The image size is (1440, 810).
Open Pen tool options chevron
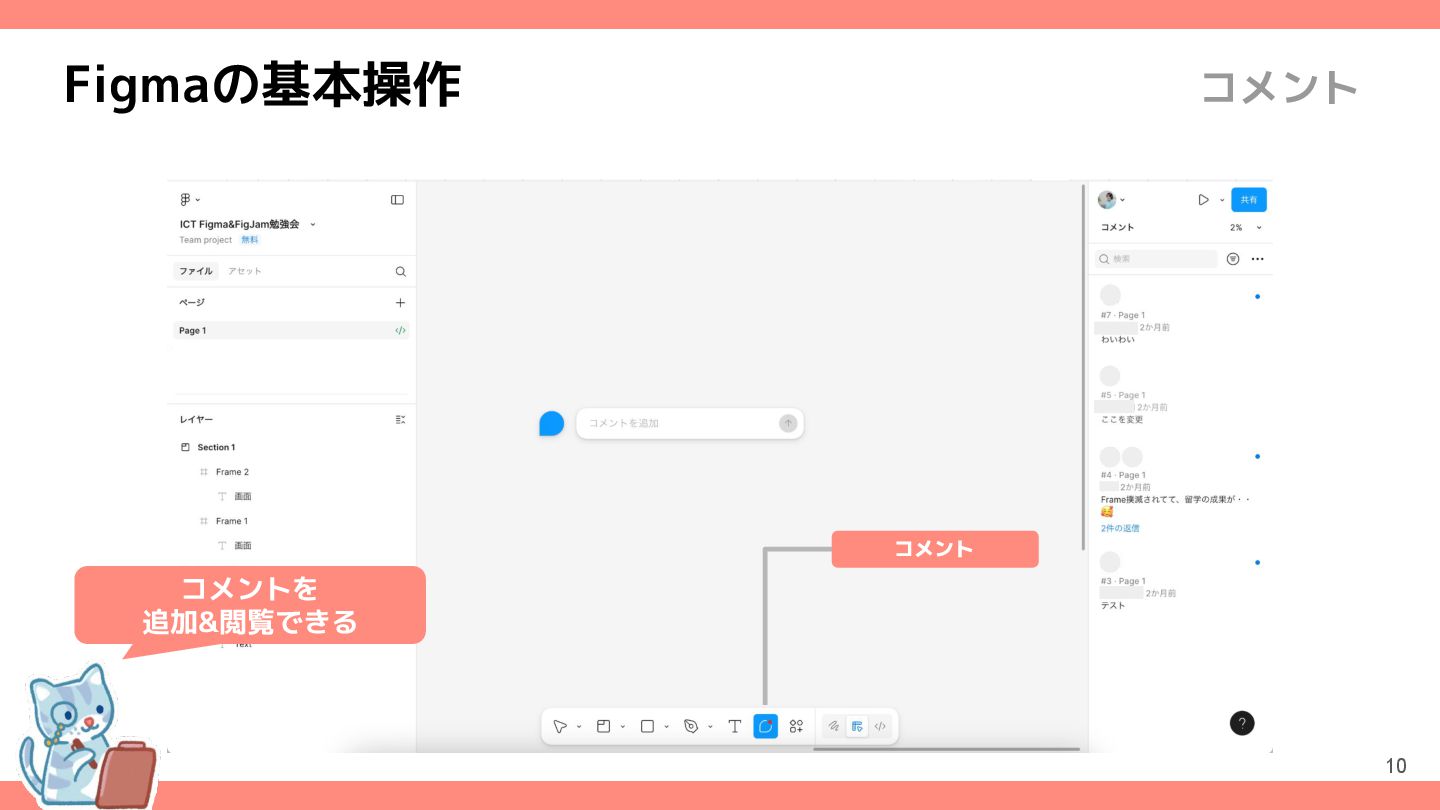coord(711,727)
